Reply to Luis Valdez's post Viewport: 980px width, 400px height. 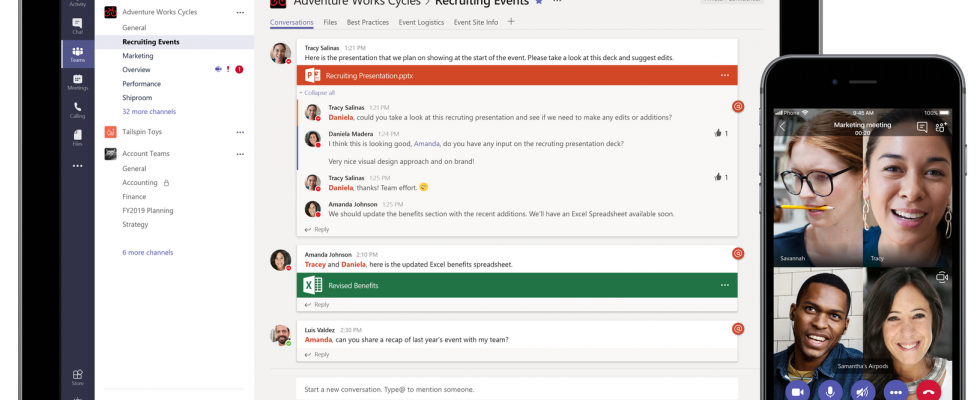pyautogui.click(x=317, y=354)
